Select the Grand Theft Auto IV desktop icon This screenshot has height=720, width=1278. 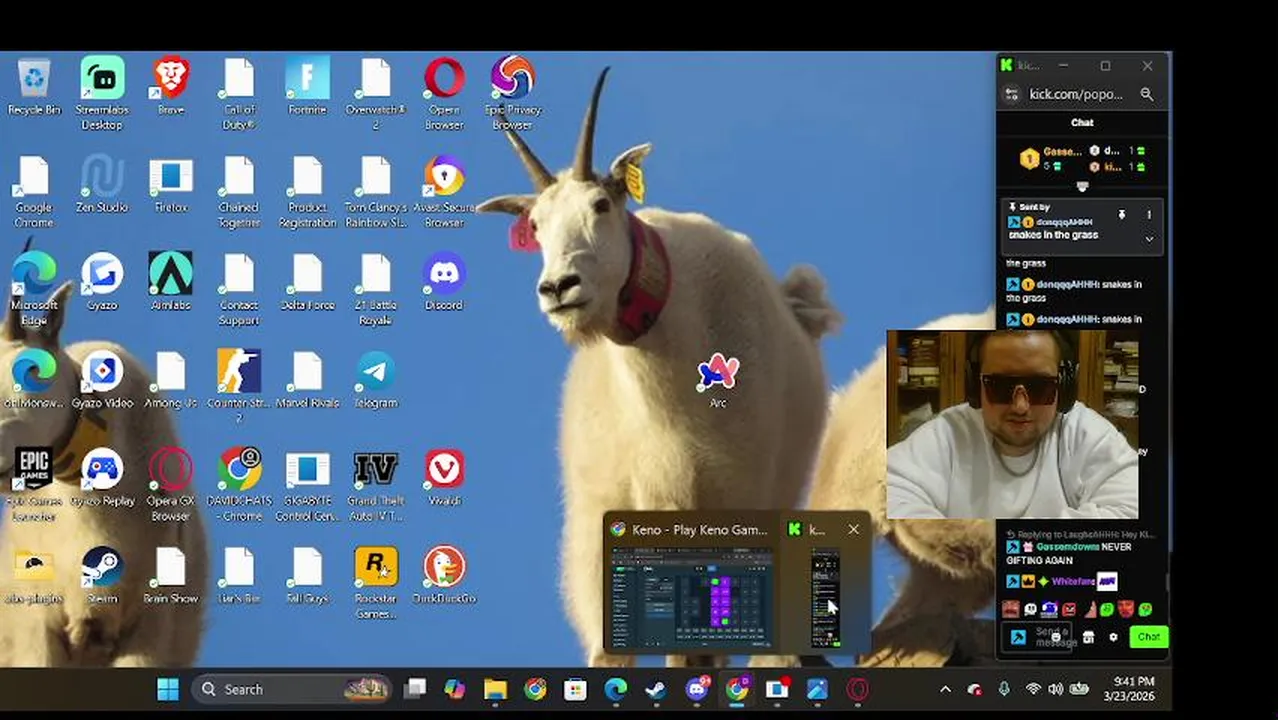coord(376,486)
